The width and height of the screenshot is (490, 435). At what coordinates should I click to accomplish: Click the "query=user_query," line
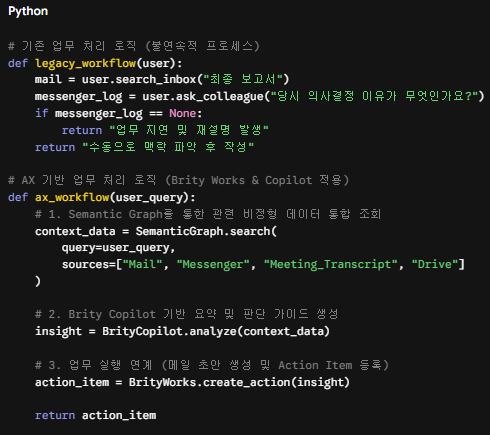pyautogui.click(x=119, y=248)
